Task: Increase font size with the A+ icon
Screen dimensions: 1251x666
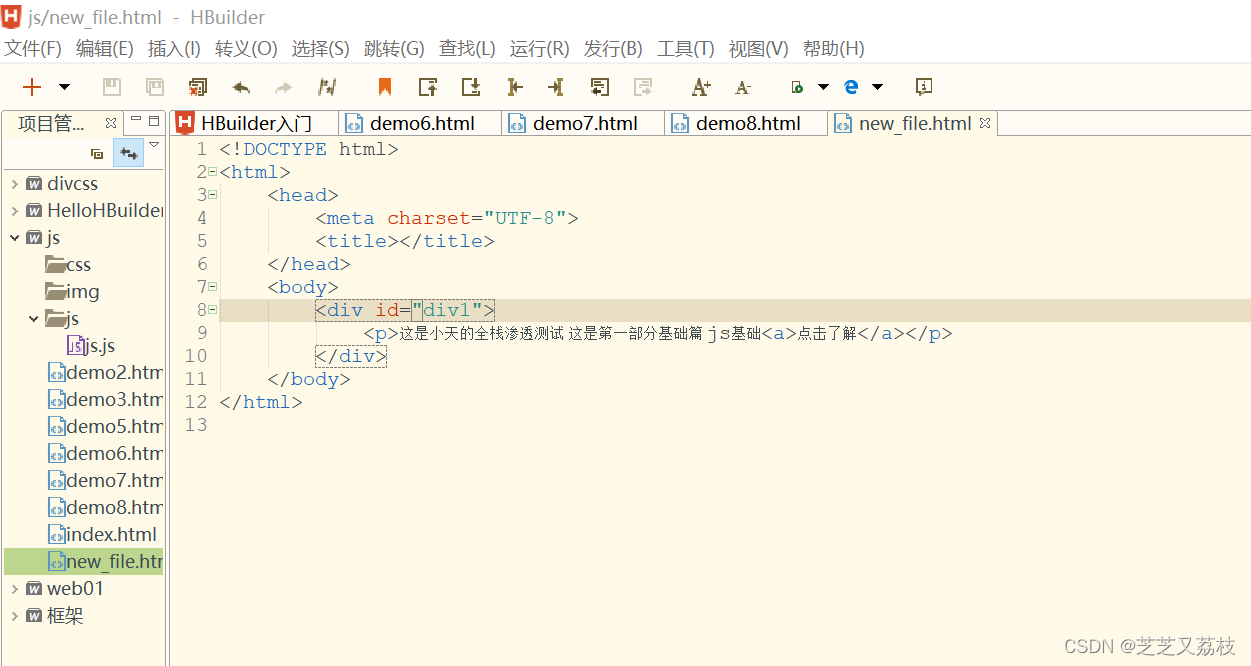Action: point(701,87)
